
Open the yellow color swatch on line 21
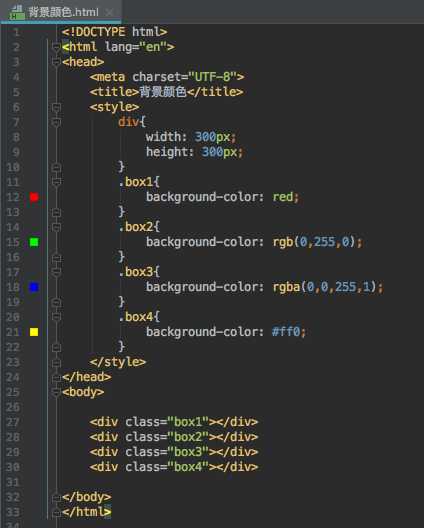[34, 332]
